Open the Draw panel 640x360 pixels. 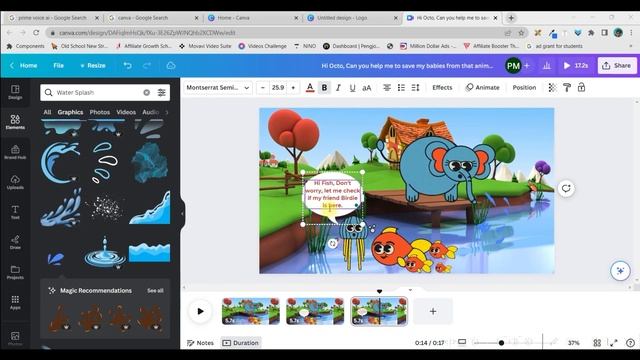click(x=15, y=242)
